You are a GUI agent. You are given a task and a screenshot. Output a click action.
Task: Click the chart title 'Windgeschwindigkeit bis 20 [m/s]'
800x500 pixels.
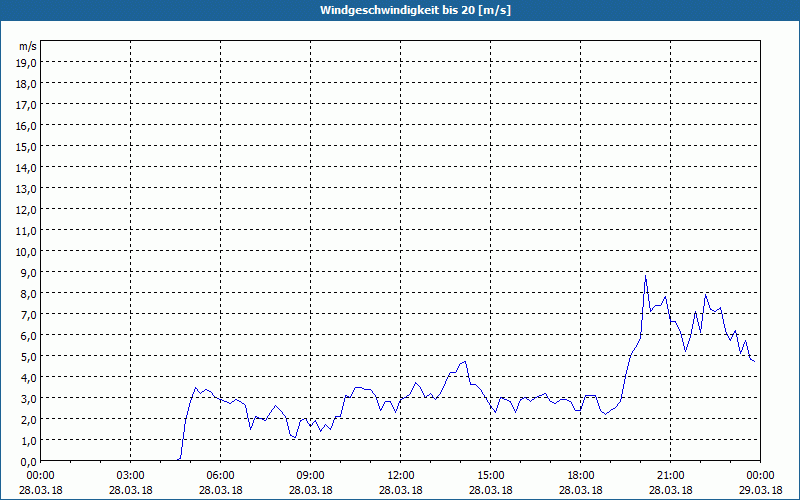click(415, 10)
